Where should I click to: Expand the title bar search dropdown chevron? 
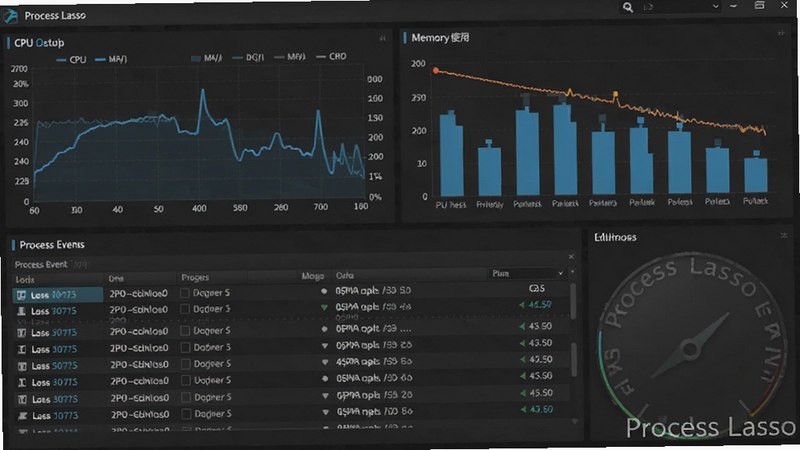(x=715, y=7)
